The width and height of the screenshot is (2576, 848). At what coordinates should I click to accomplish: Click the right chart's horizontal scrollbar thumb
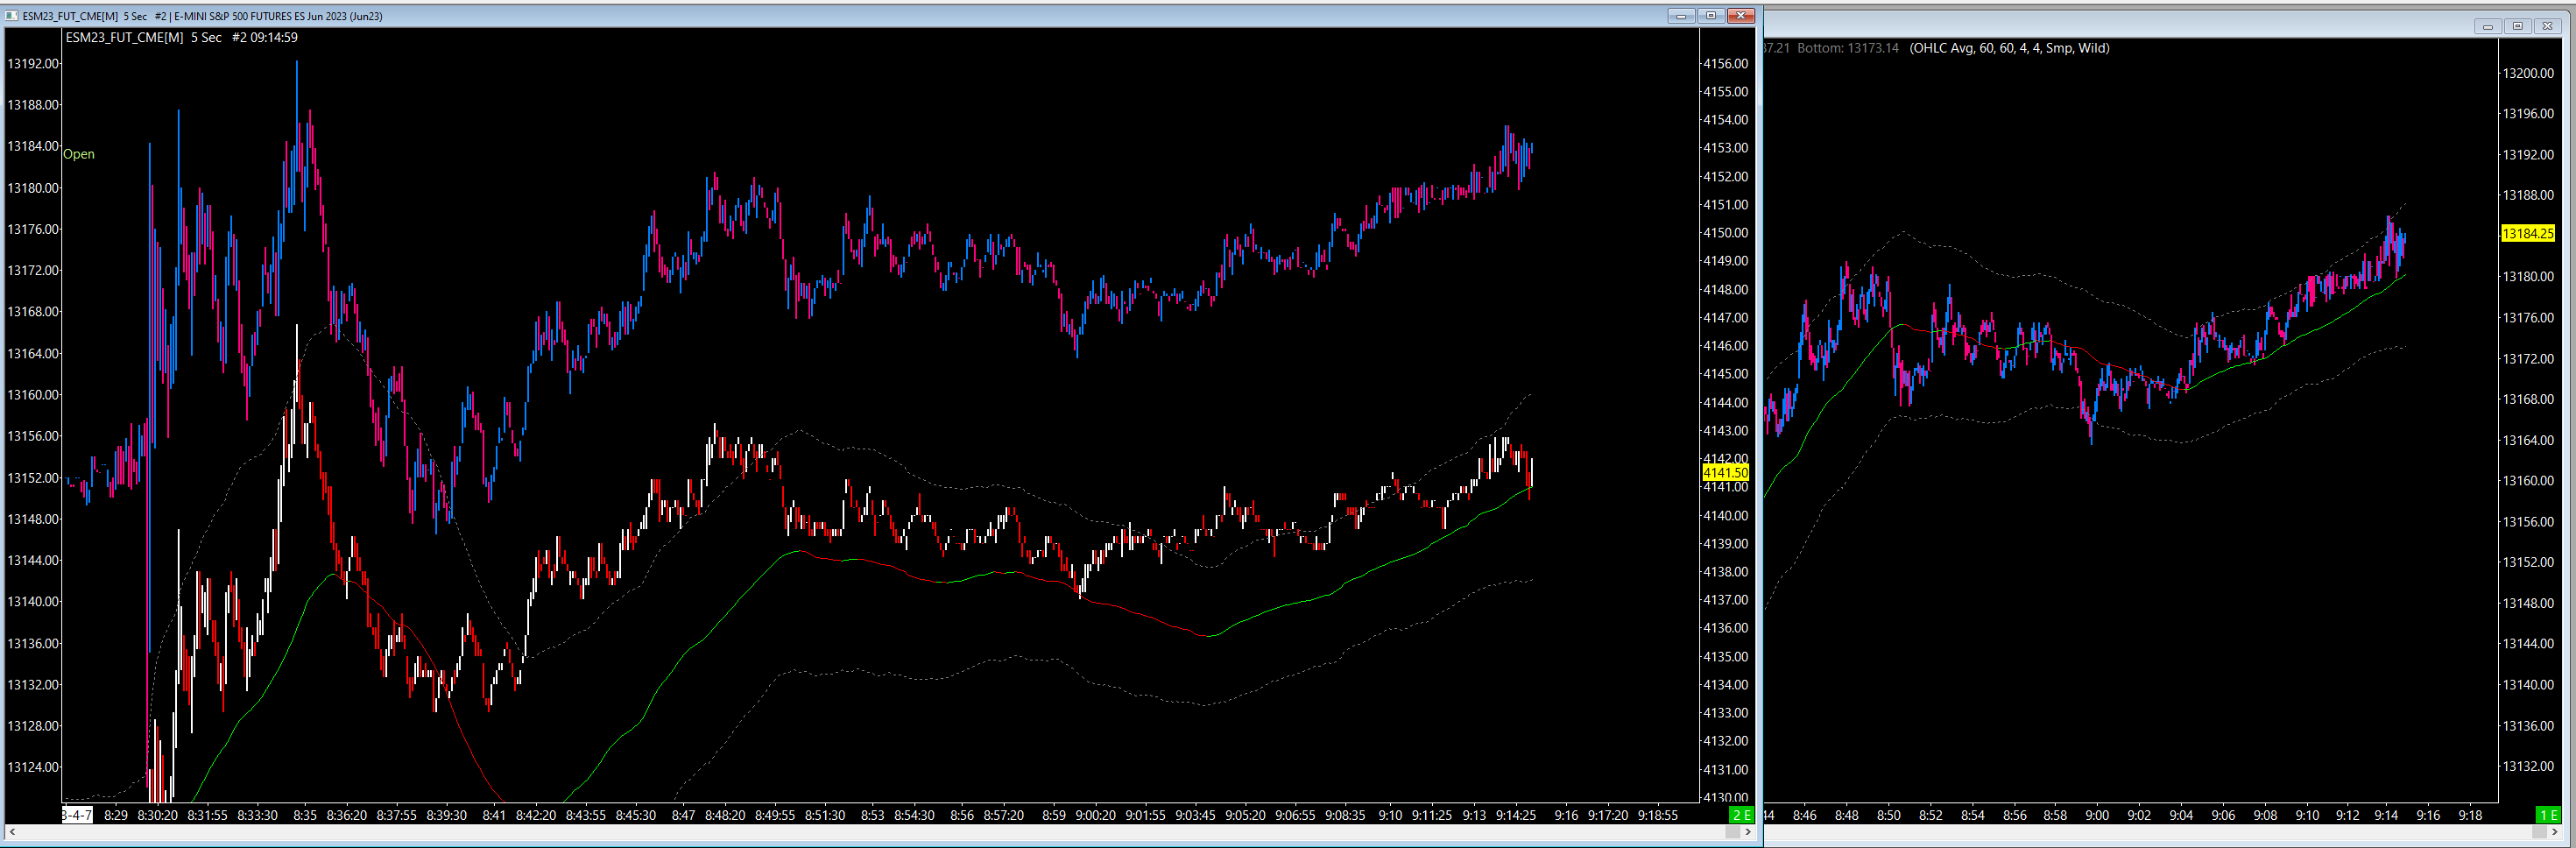2539,832
